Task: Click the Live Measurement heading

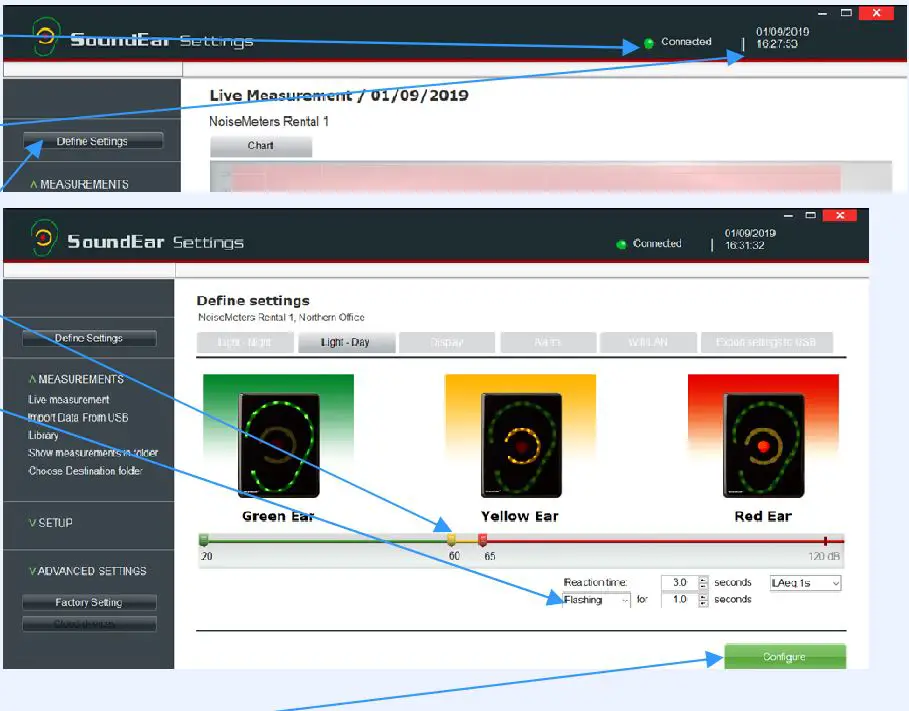Action: [339, 95]
